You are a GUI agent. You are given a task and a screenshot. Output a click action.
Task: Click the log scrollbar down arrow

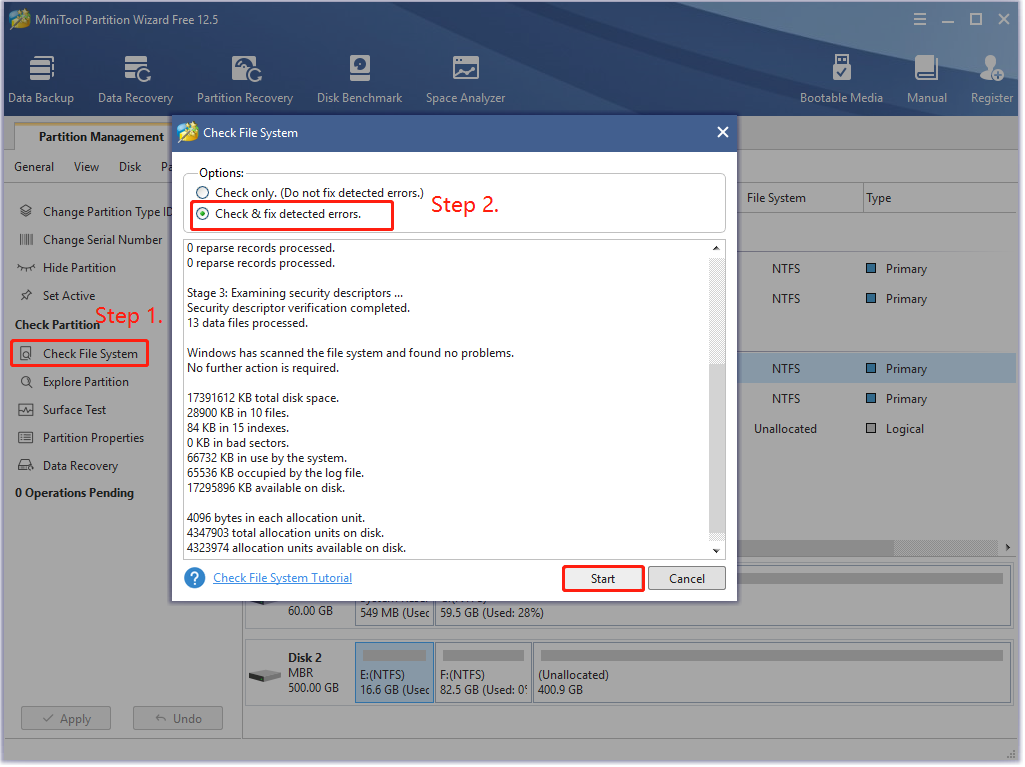pos(716,551)
